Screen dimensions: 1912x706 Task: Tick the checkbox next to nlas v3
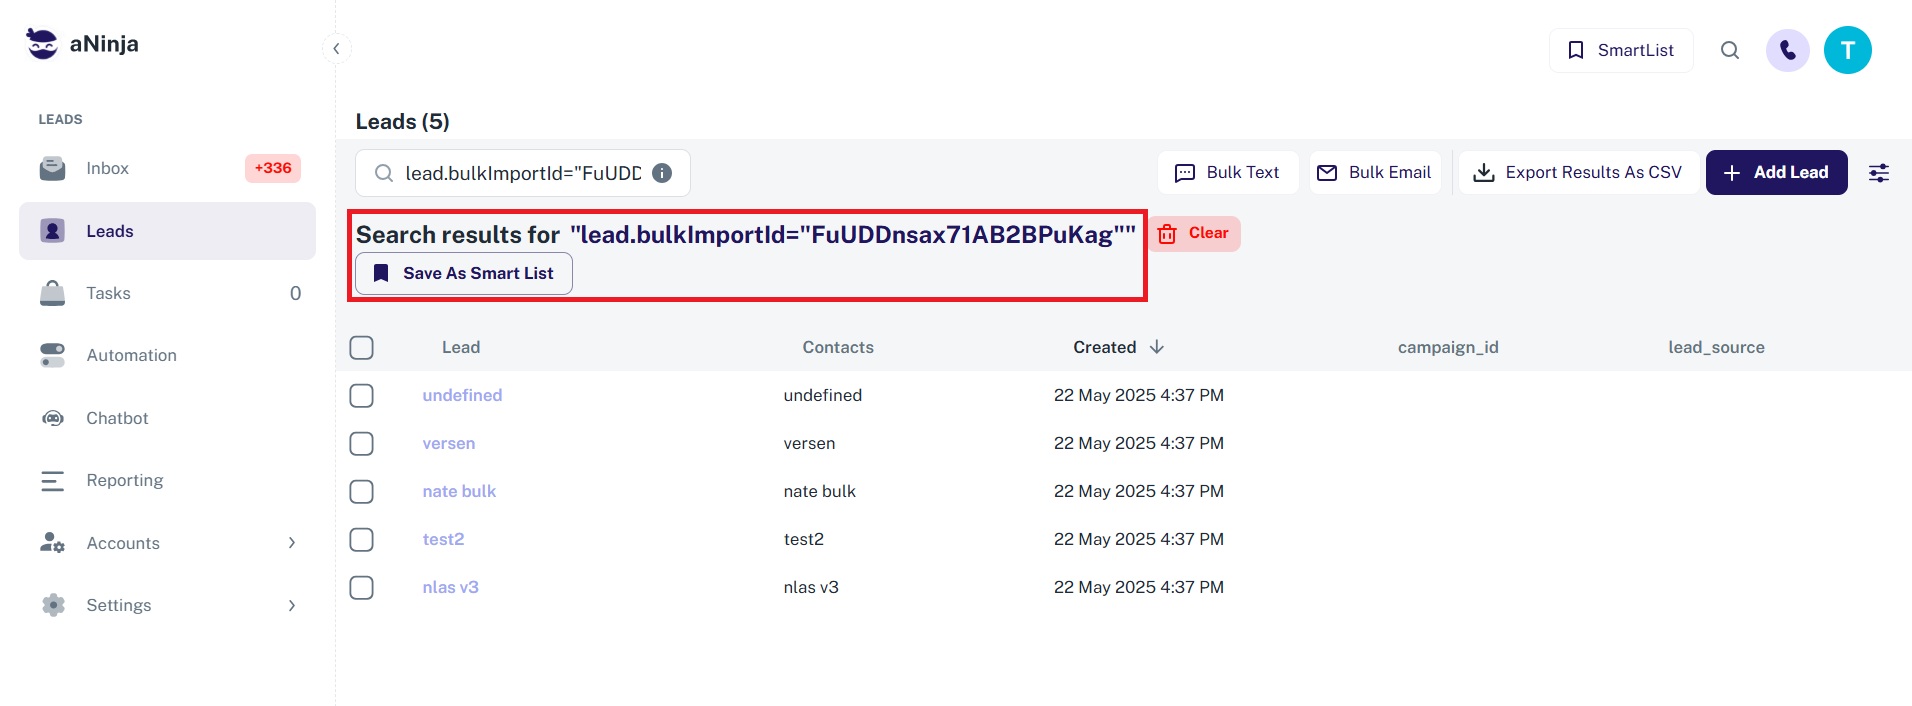click(362, 587)
